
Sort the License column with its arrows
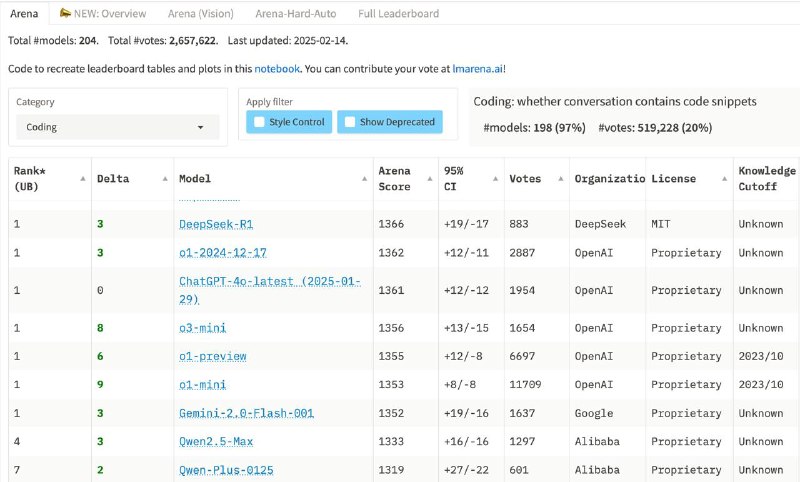[x=726, y=179]
